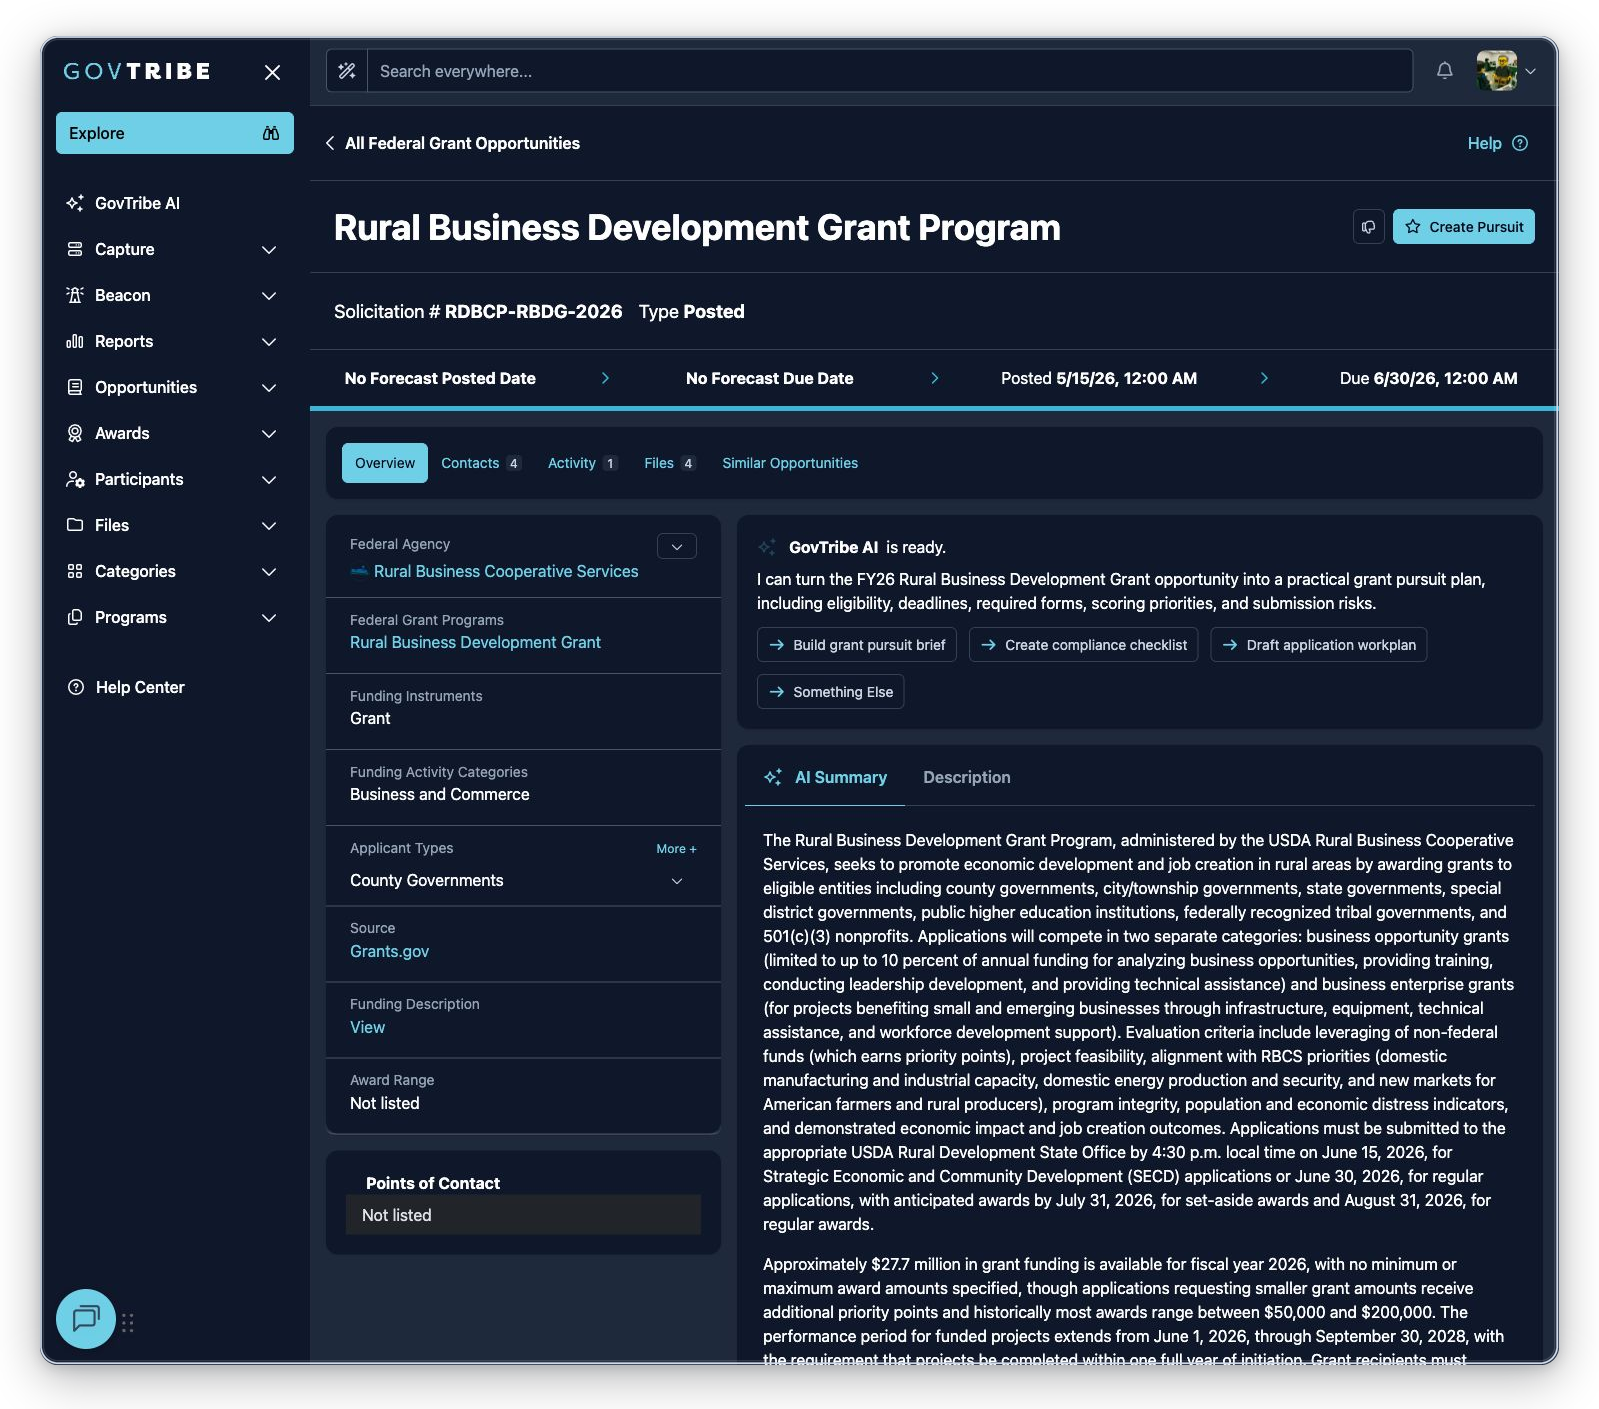Open the Rural Business Development Grant link
The image size is (1599, 1409).
point(475,642)
